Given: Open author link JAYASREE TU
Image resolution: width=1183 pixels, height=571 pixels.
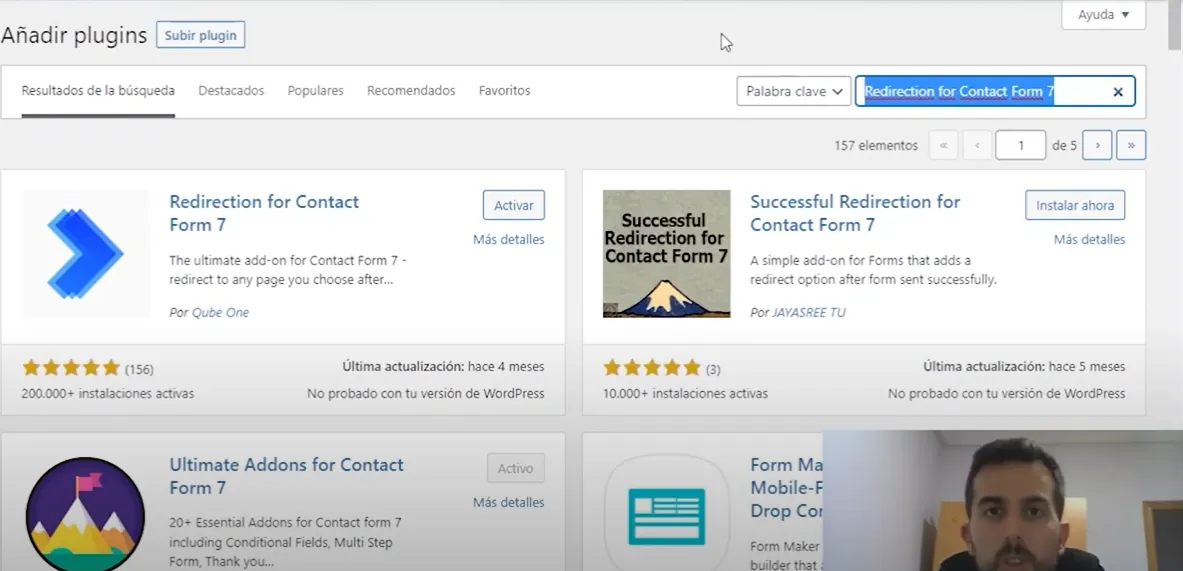Looking at the screenshot, I should [x=809, y=312].
